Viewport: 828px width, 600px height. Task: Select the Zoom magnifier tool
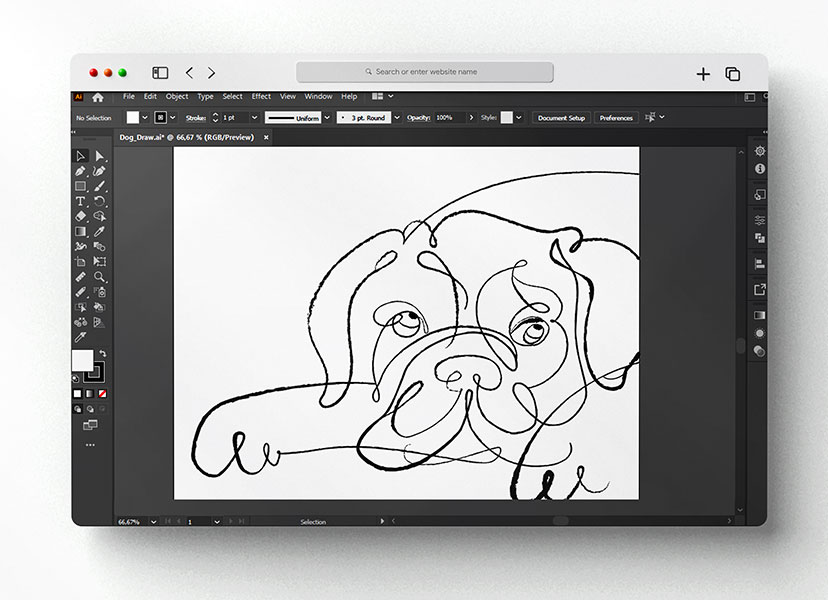tap(100, 276)
